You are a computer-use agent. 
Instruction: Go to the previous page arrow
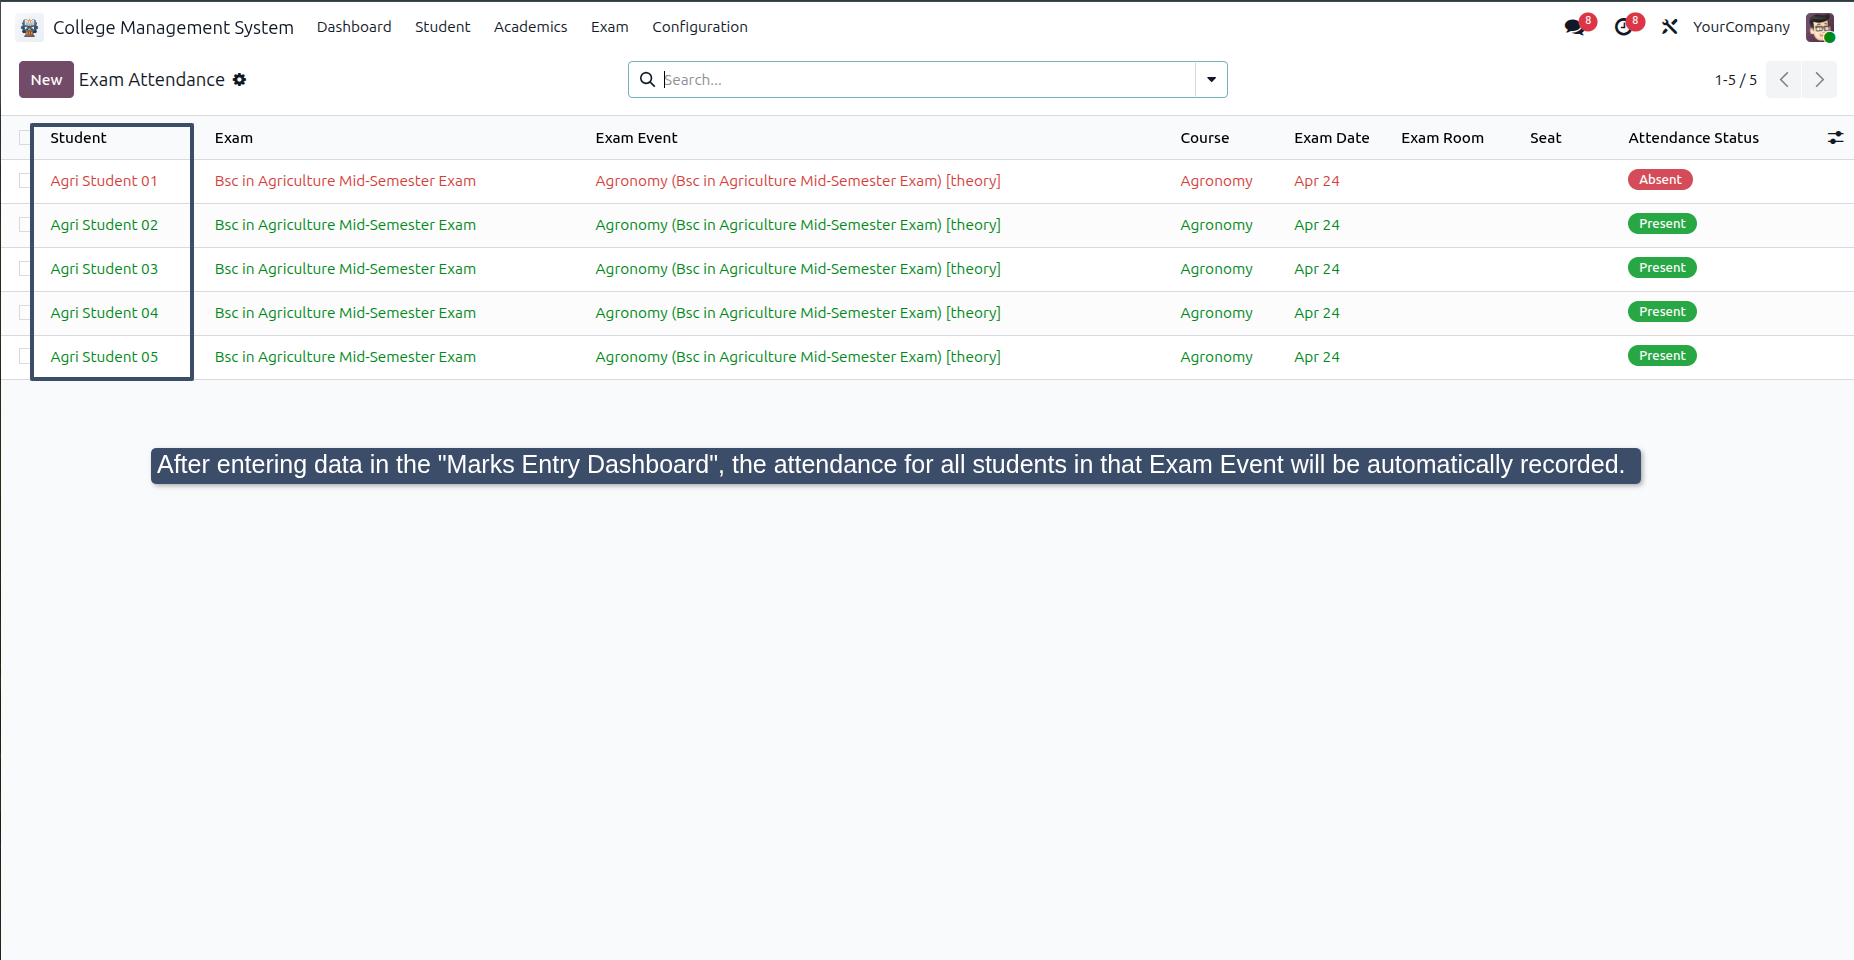(x=1784, y=80)
